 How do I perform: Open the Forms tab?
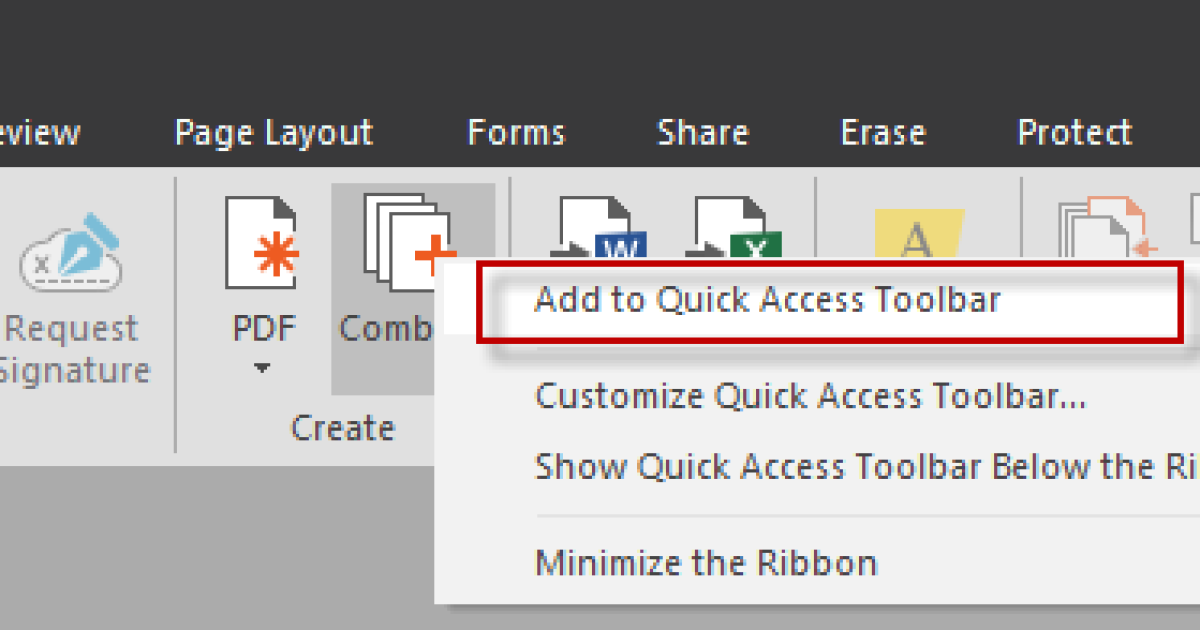[516, 131]
